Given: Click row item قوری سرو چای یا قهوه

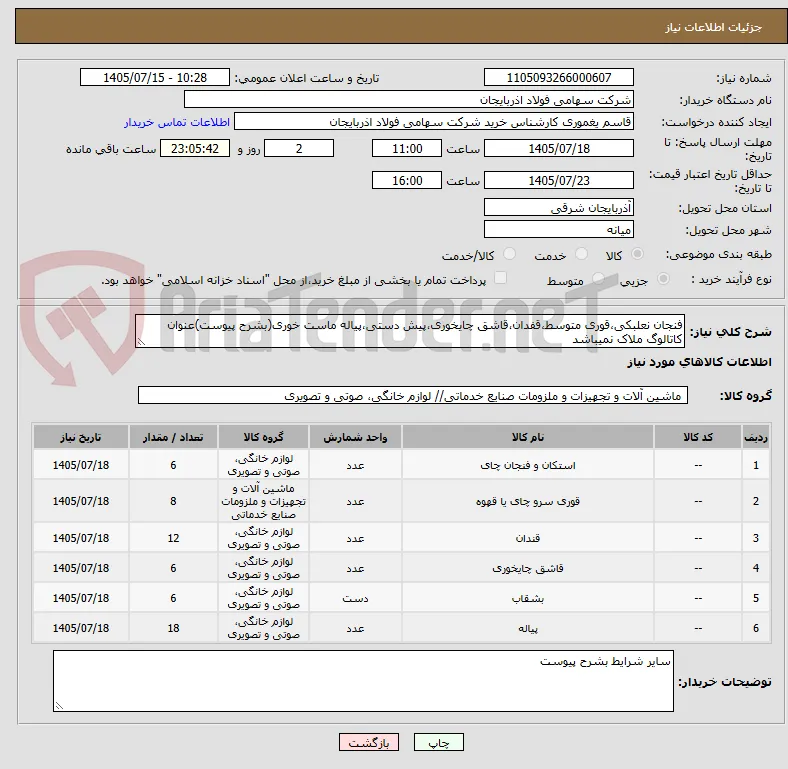Looking at the screenshot, I should click(x=528, y=501).
